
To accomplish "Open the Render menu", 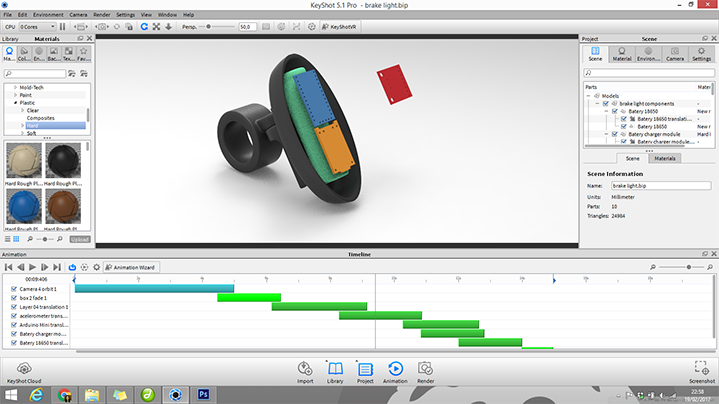I will point(101,15).
